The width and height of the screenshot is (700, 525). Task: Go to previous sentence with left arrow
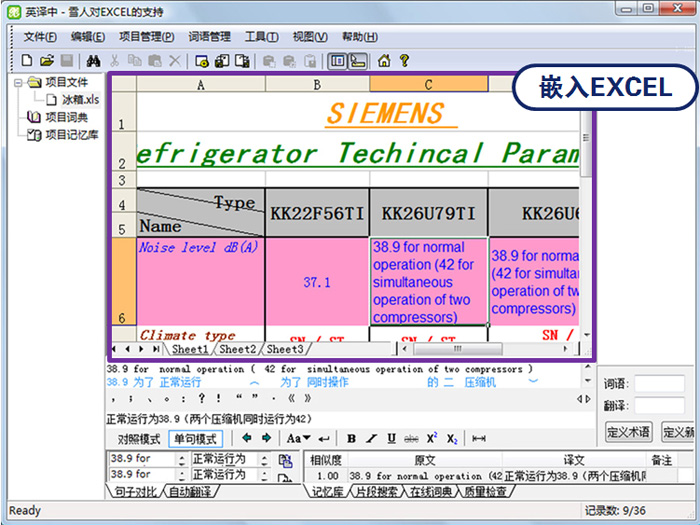(247, 439)
